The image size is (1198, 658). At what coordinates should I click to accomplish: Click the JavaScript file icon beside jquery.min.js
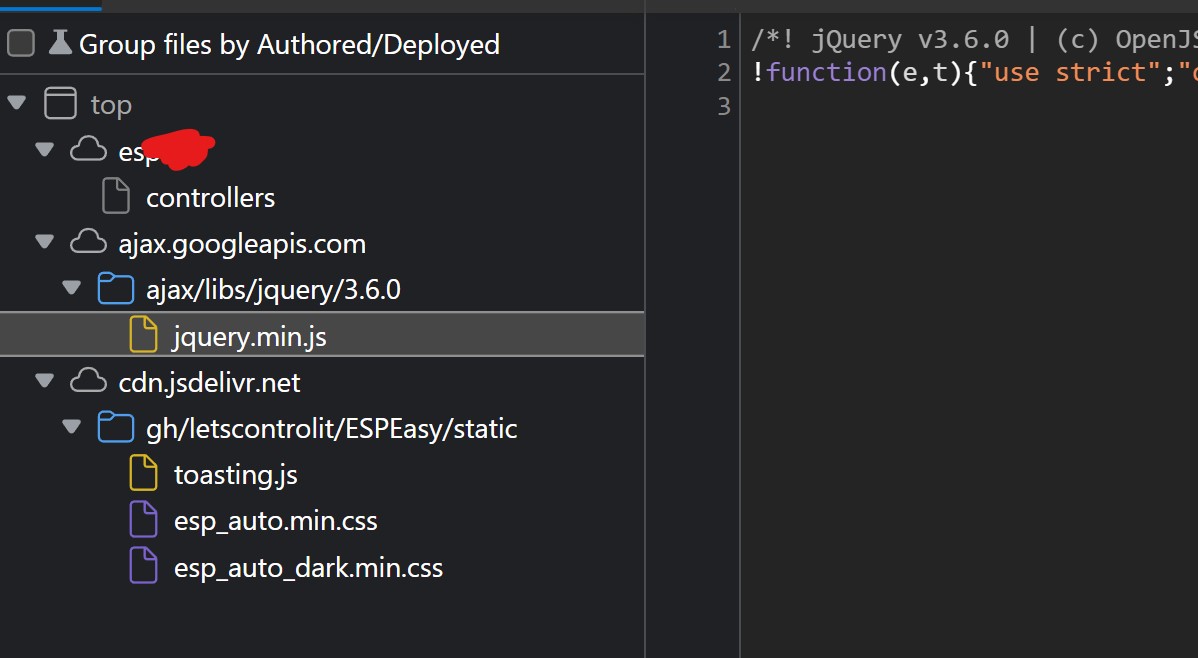(143, 333)
